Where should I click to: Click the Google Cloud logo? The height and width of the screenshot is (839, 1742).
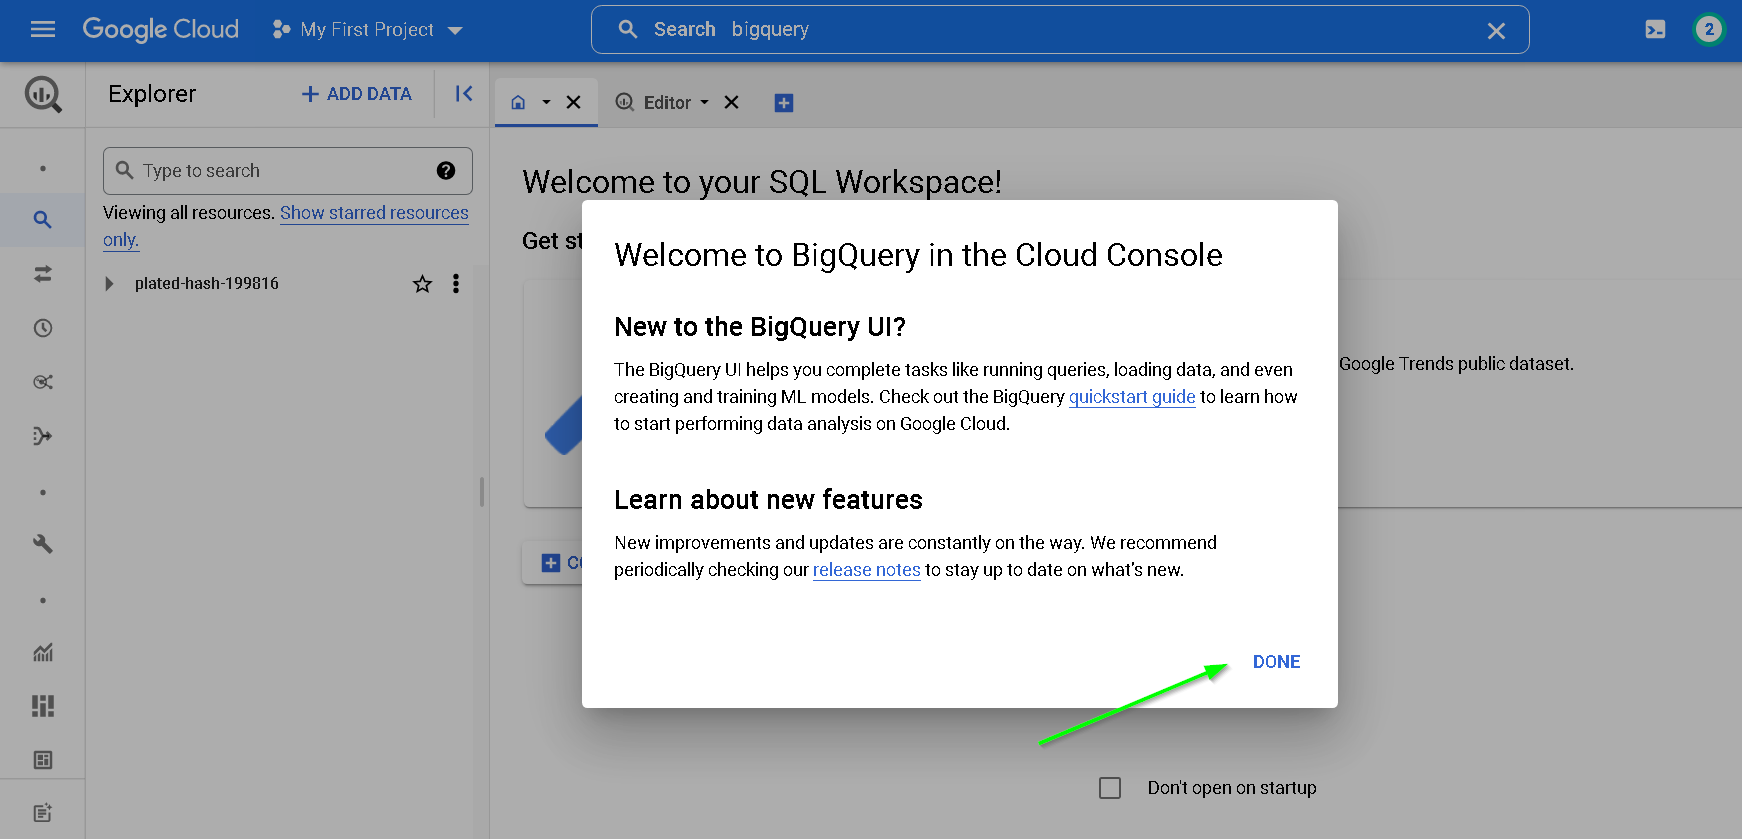tap(160, 29)
